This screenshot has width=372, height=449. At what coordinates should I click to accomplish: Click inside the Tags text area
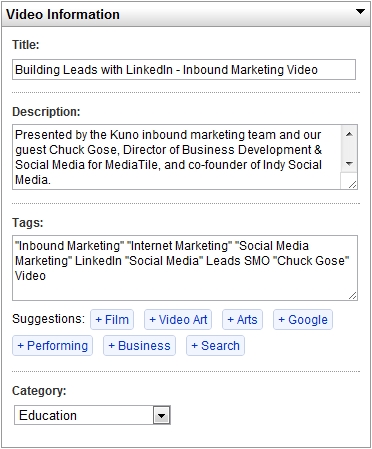click(185, 268)
